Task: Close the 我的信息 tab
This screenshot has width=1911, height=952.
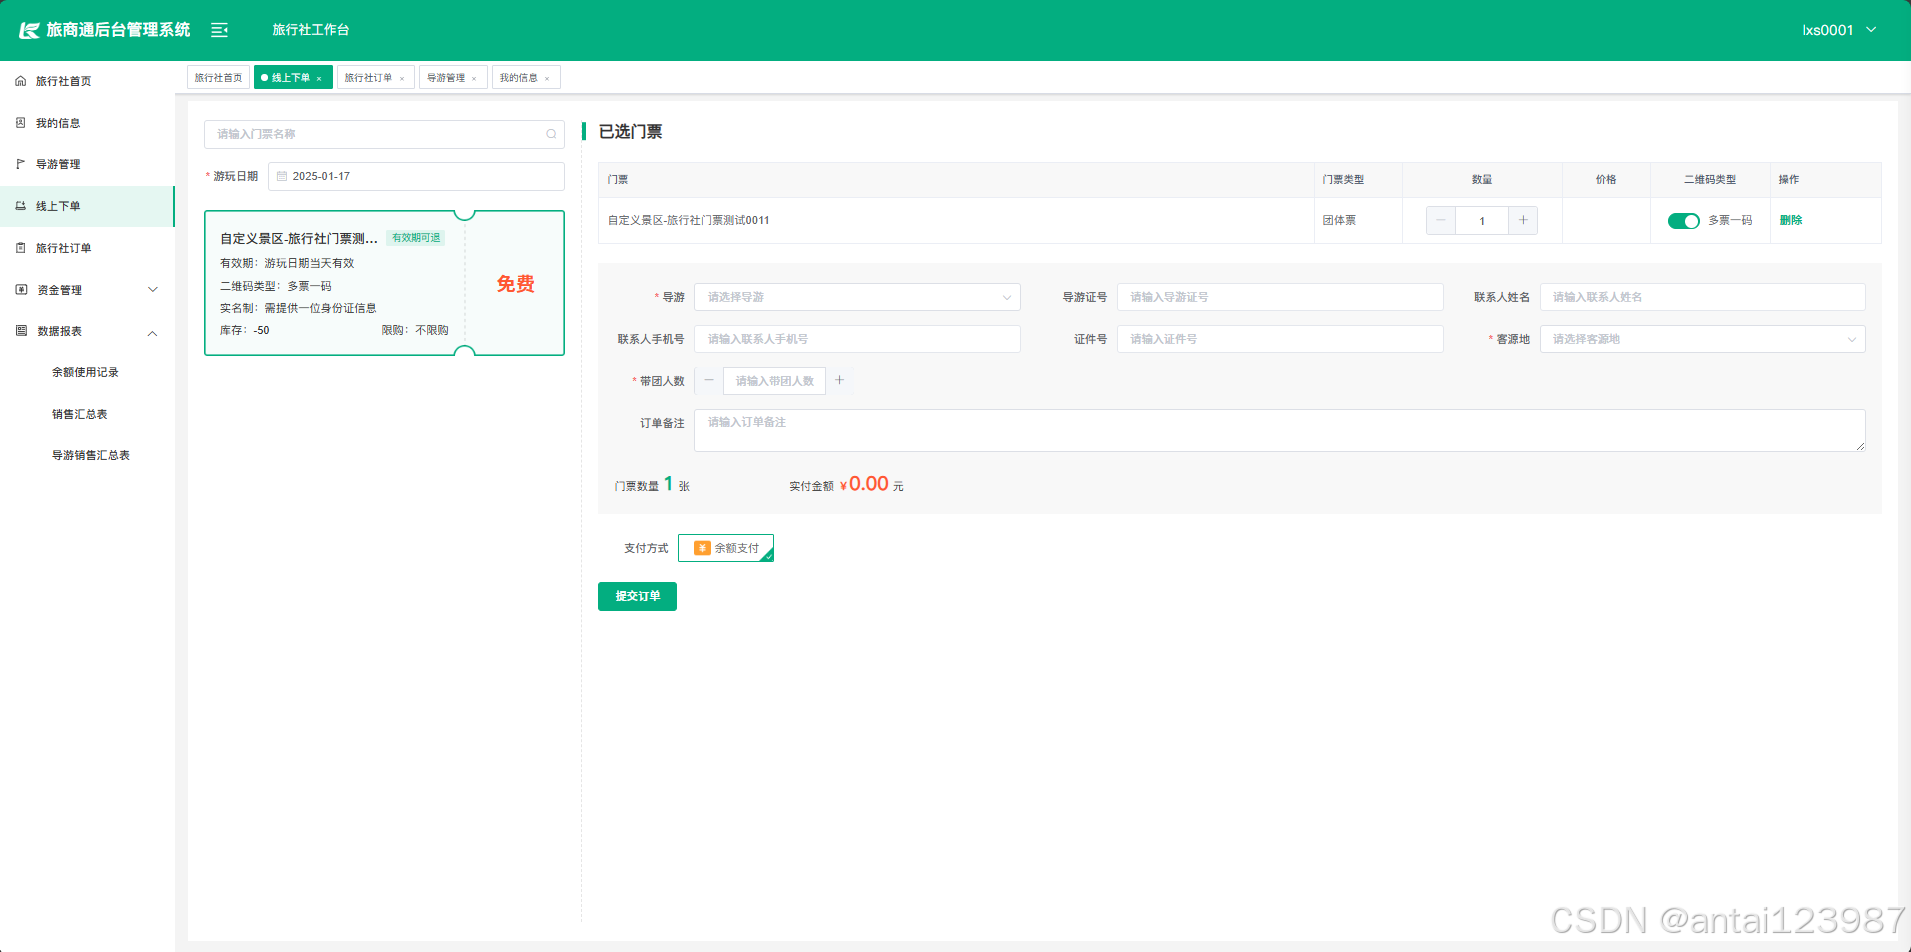Action: (x=547, y=78)
